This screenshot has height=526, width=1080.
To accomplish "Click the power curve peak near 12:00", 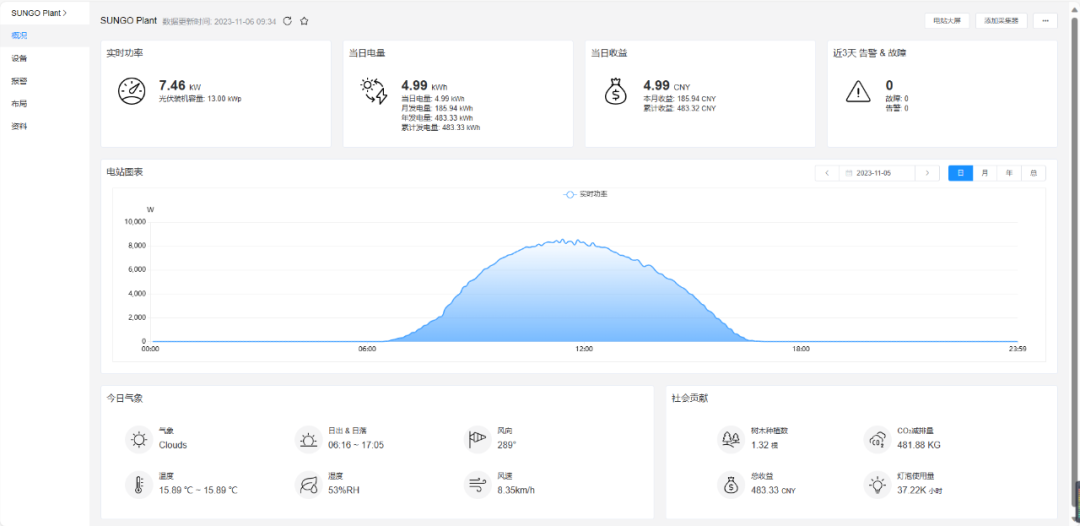I will click(x=565, y=240).
